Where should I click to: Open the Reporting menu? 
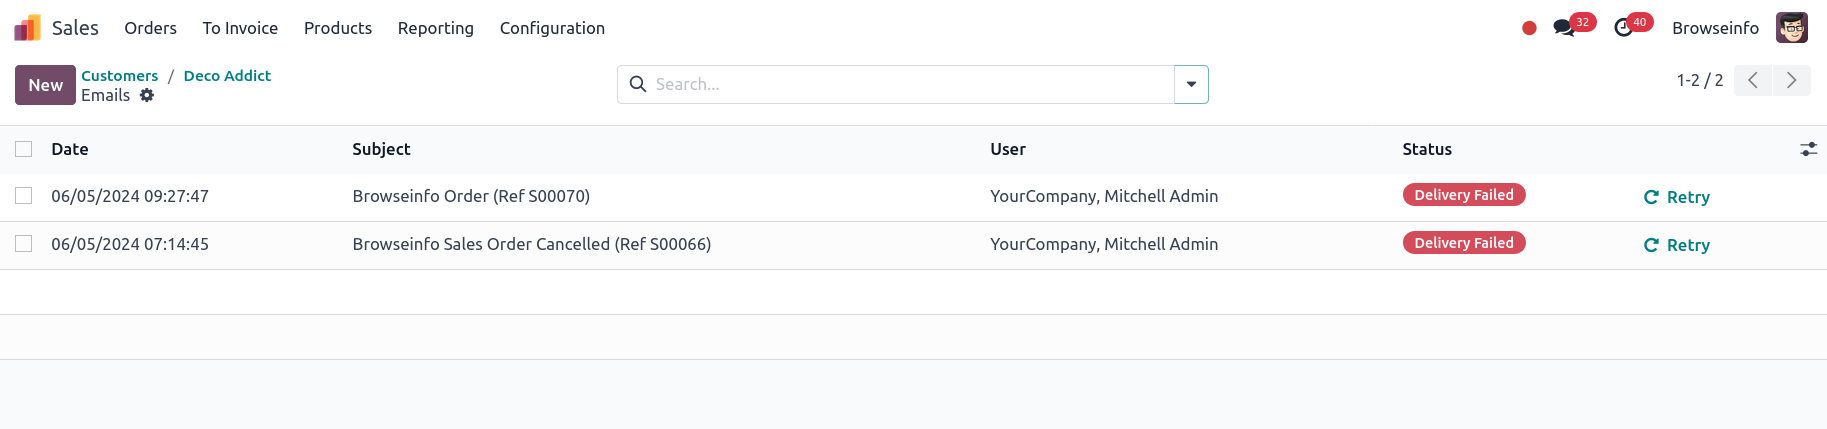click(435, 28)
